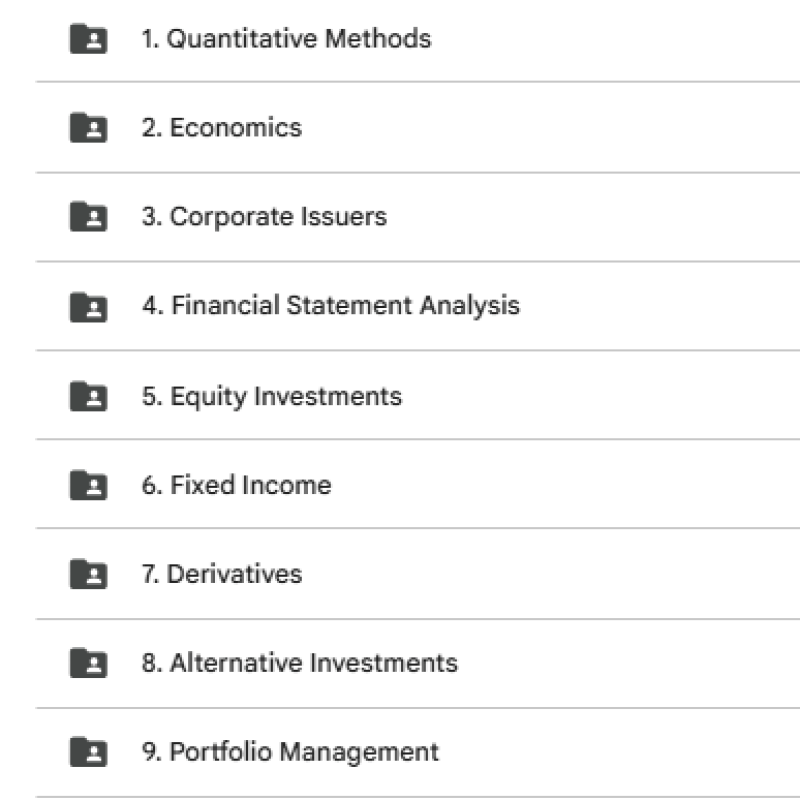Select the "5. Equity Investments" folder name
800x800 pixels.
271,396
